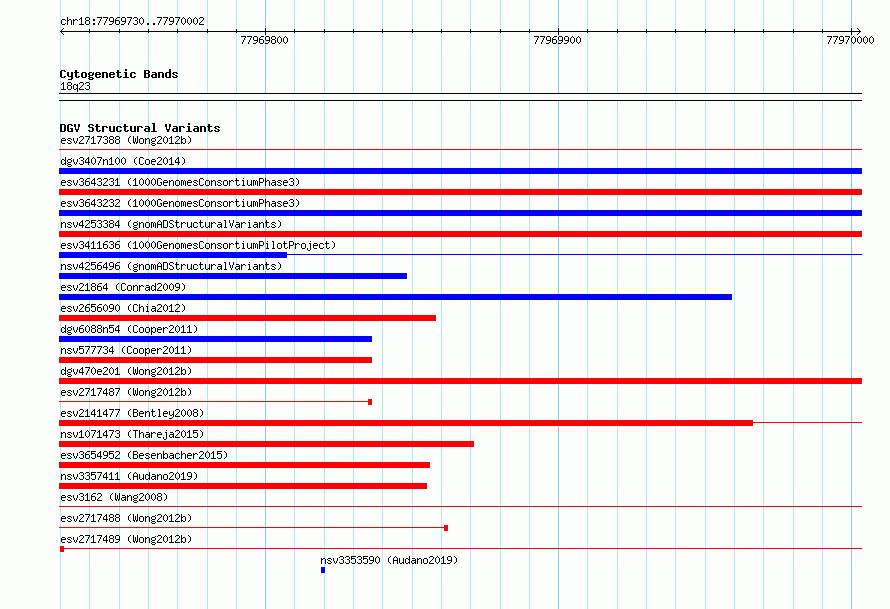
Task: Open esv3643232 1000GenomesConsortiumPhase3 label
Action: tap(180, 203)
